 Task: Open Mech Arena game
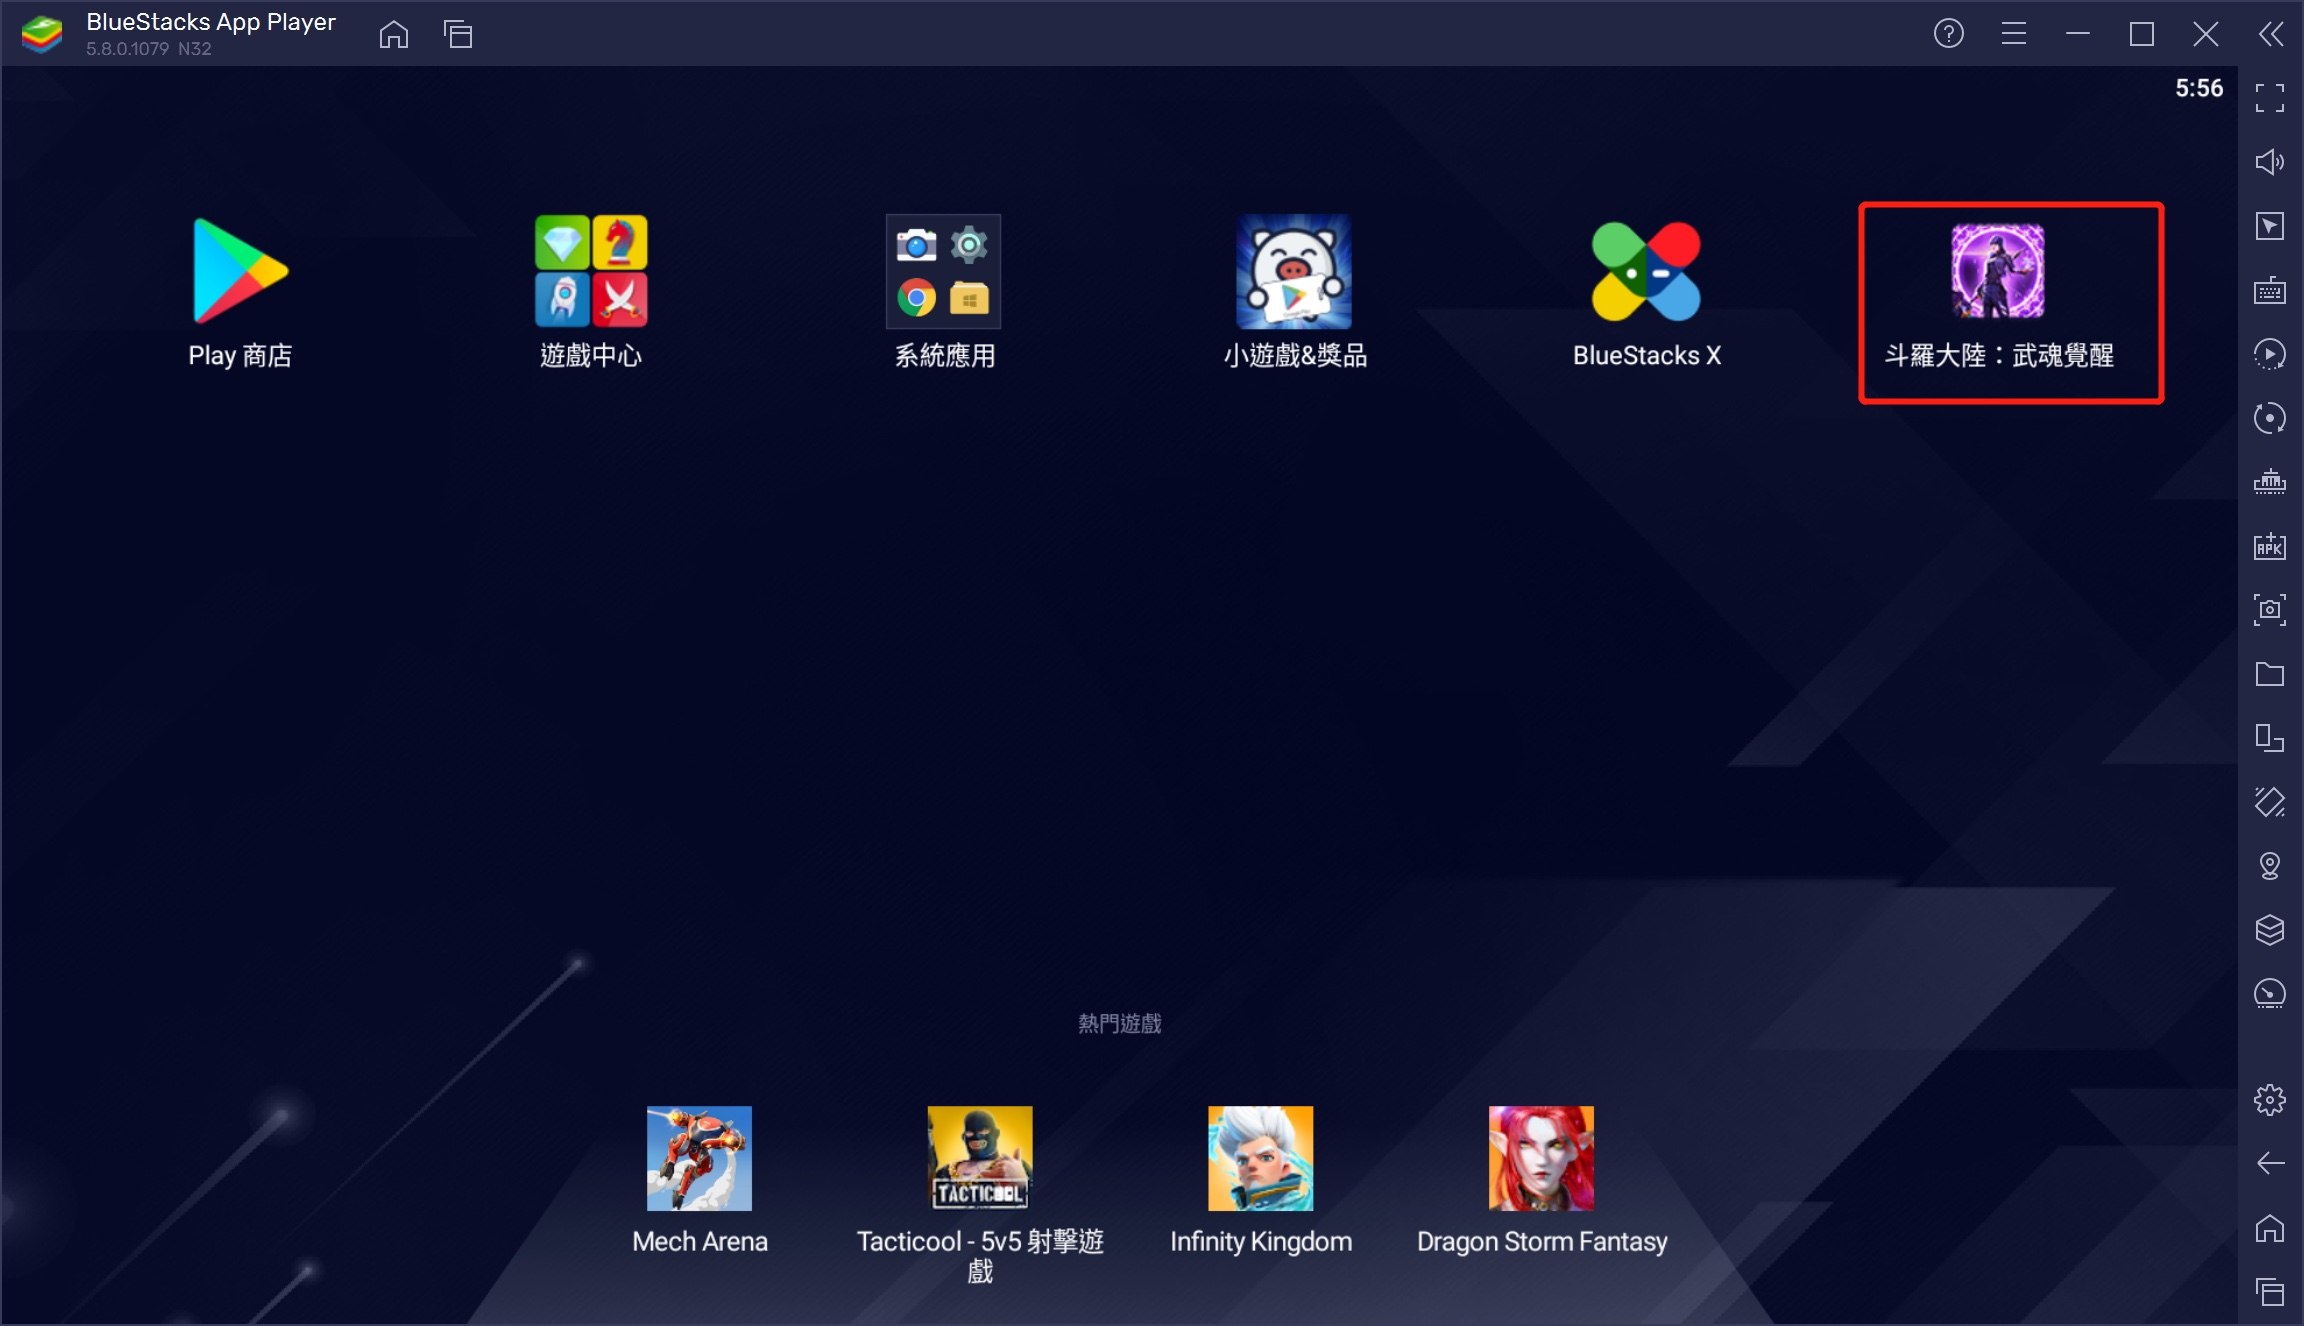pos(701,1161)
